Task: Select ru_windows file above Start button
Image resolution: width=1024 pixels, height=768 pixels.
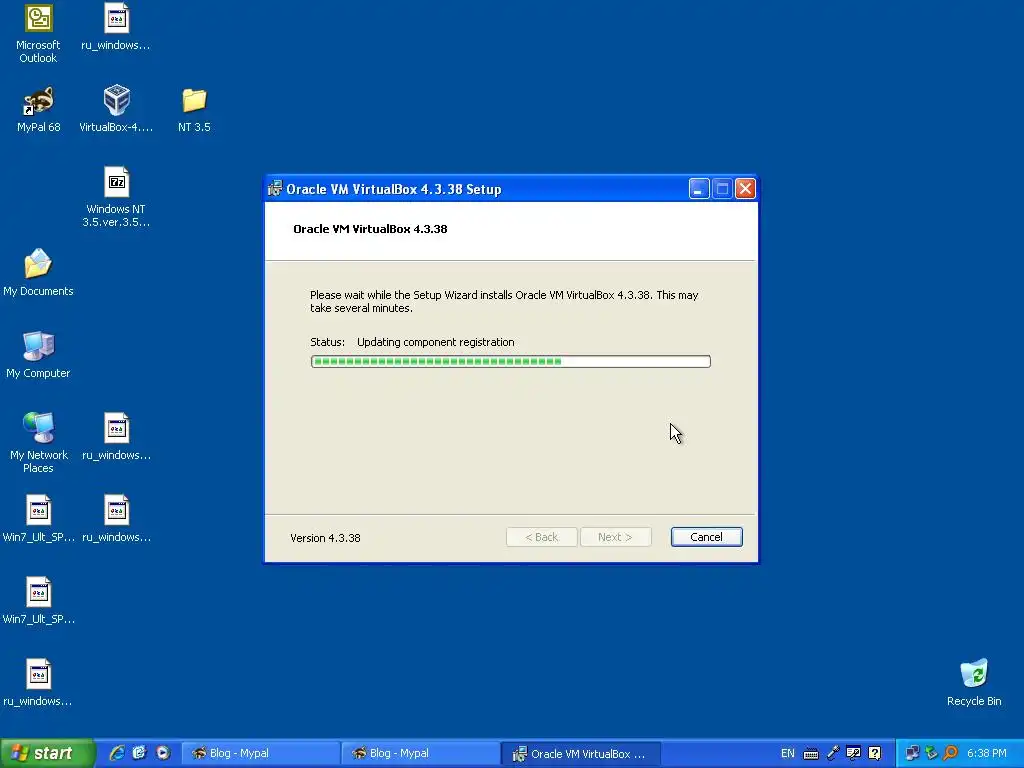Action: pos(38,682)
